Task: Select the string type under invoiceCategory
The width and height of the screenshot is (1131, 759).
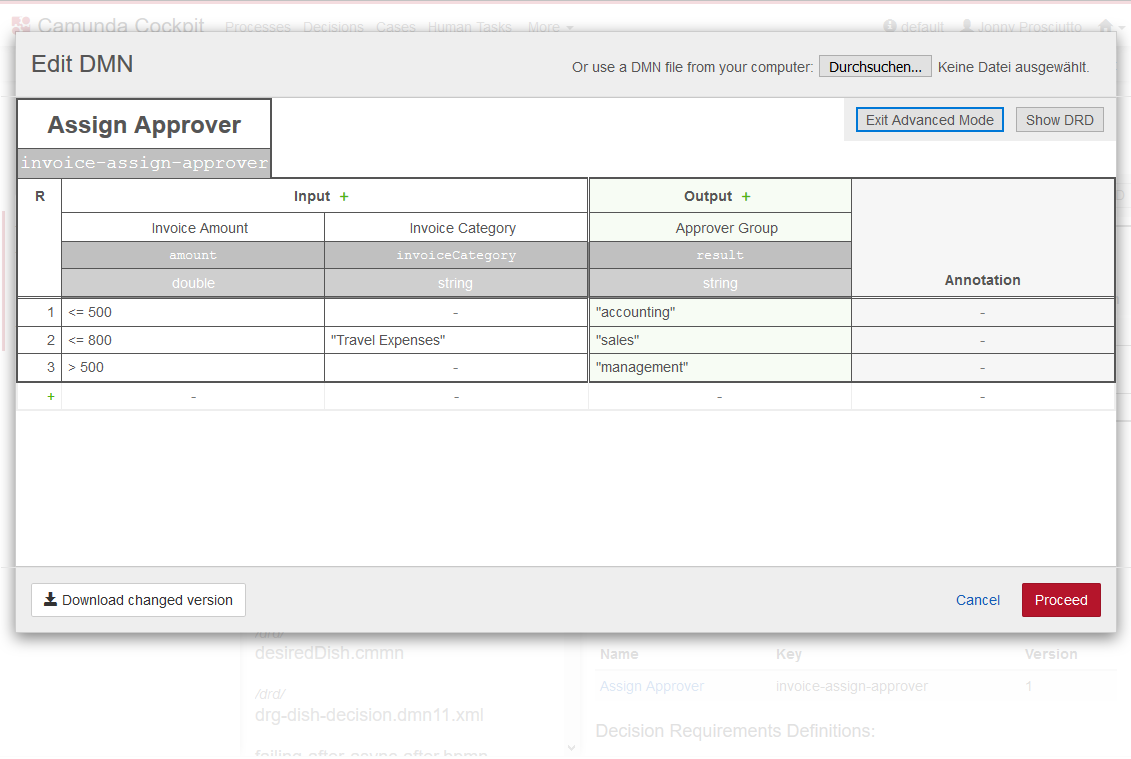Action: (456, 284)
